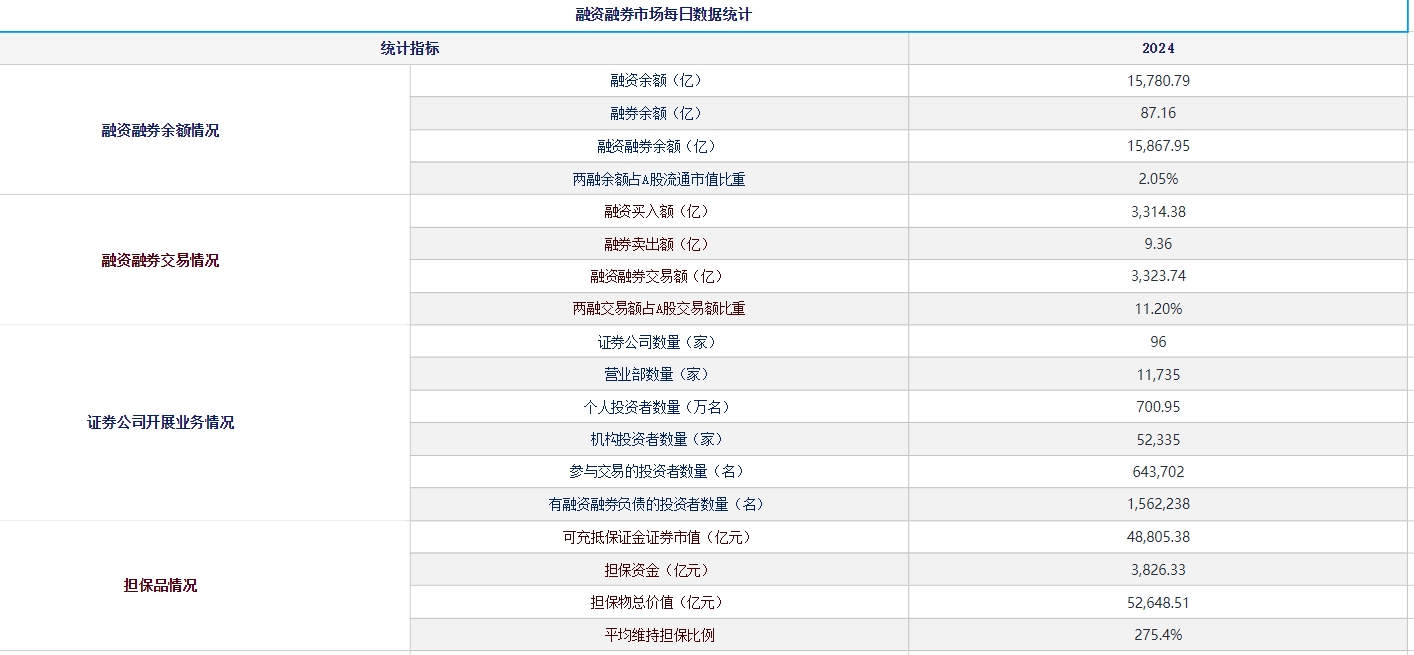Select the 两融余额占A股流通市值比重 row
Screen dimensions: 1414x655
660,178
